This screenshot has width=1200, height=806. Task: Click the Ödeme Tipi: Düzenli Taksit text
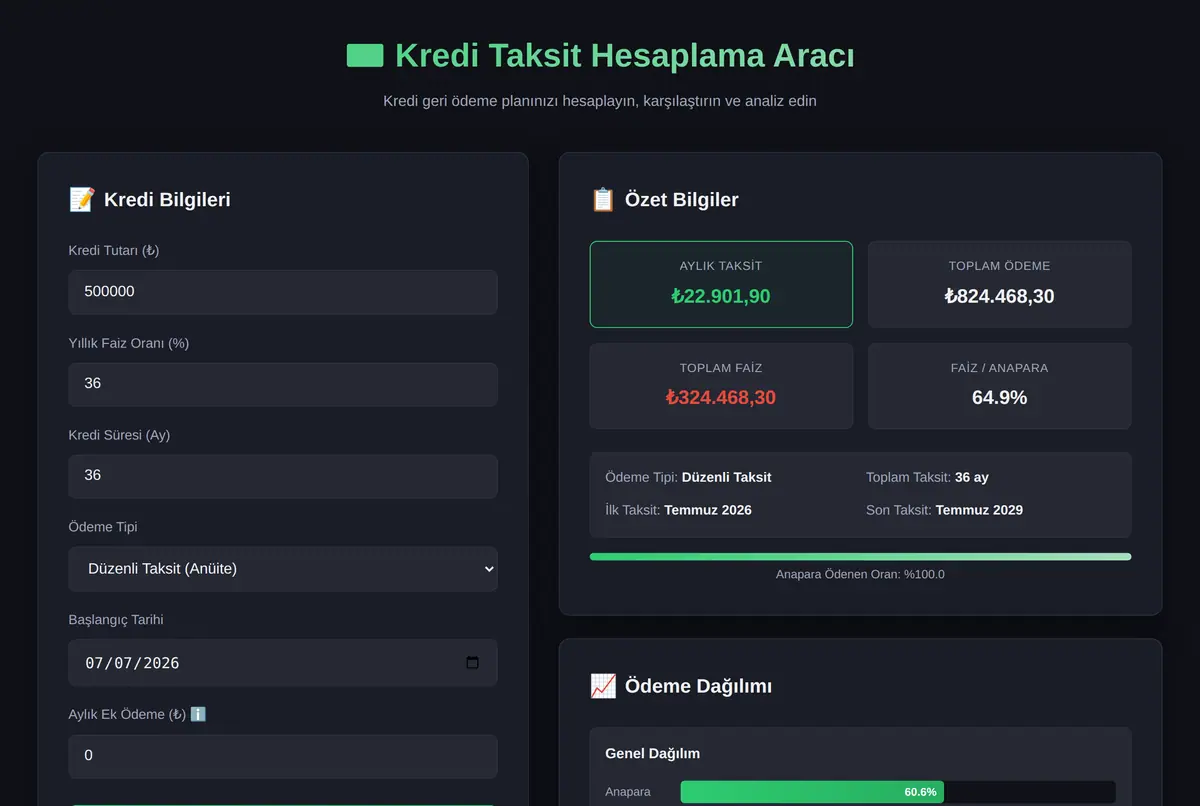pyautogui.click(x=688, y=477)
